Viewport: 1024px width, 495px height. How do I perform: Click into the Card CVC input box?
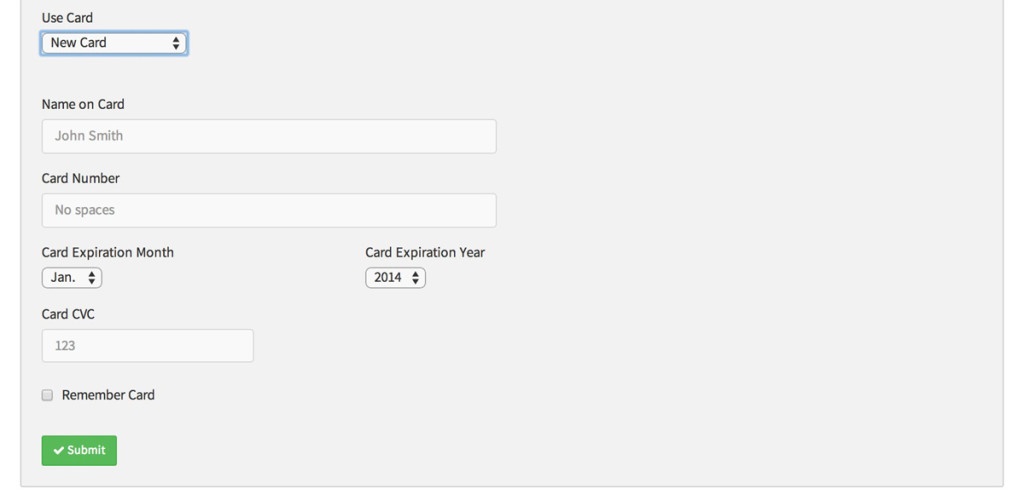pos(147,346)
